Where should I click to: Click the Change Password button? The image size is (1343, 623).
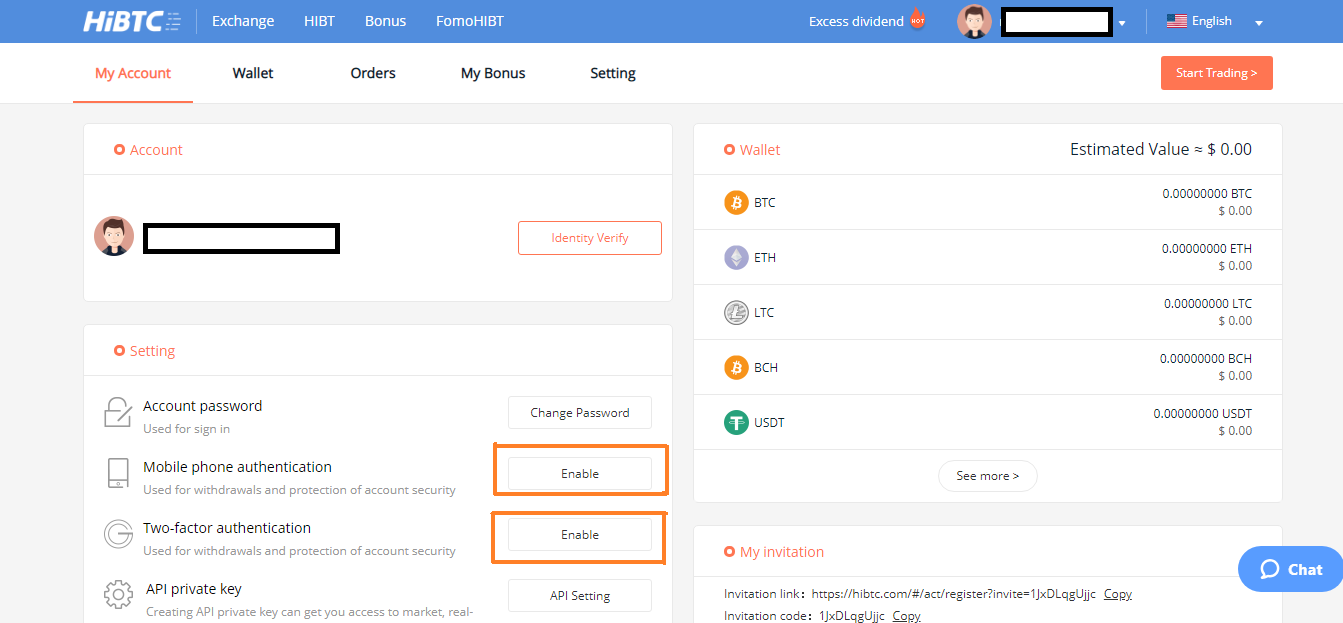[x=580, y=413]
